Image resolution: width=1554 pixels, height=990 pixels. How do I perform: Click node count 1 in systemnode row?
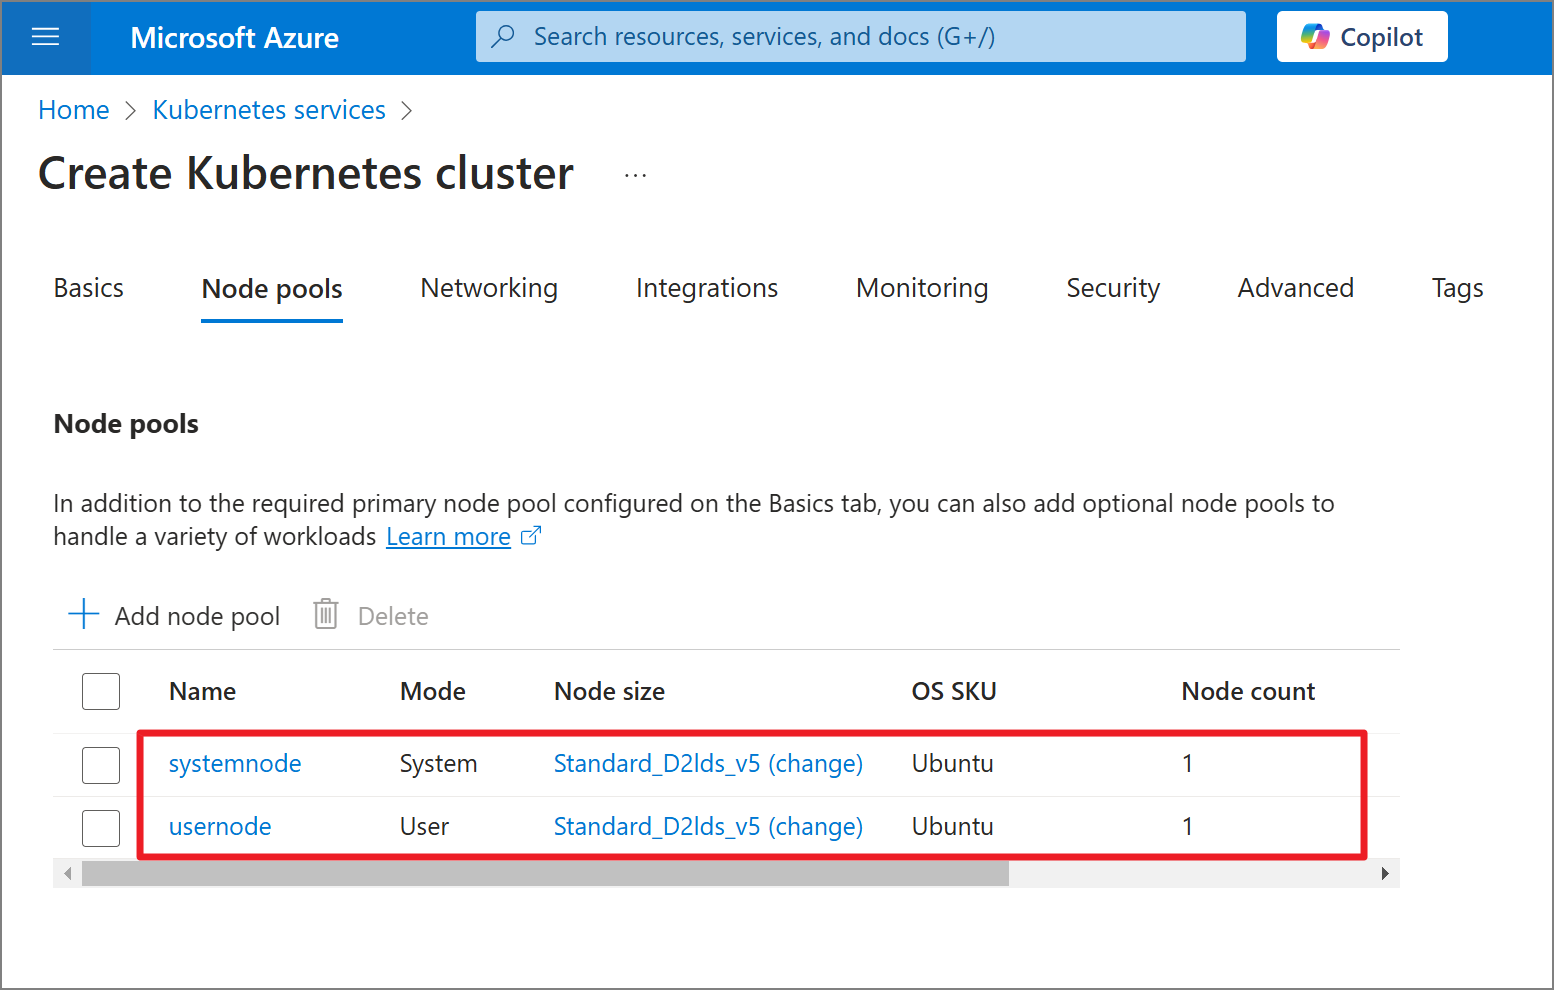pos(1188,764)
